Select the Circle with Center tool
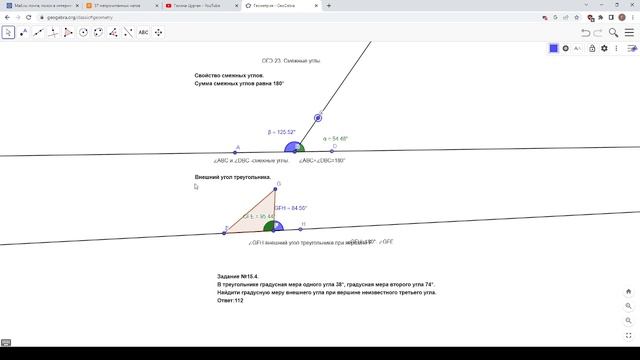The image size is (640, 360). [83, 33]
